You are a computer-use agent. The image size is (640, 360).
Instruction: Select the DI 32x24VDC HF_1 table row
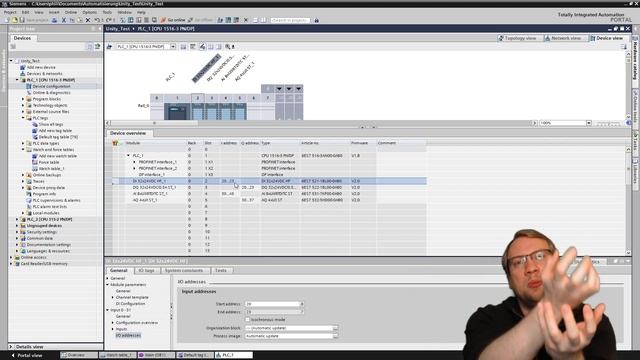(269, 181)
